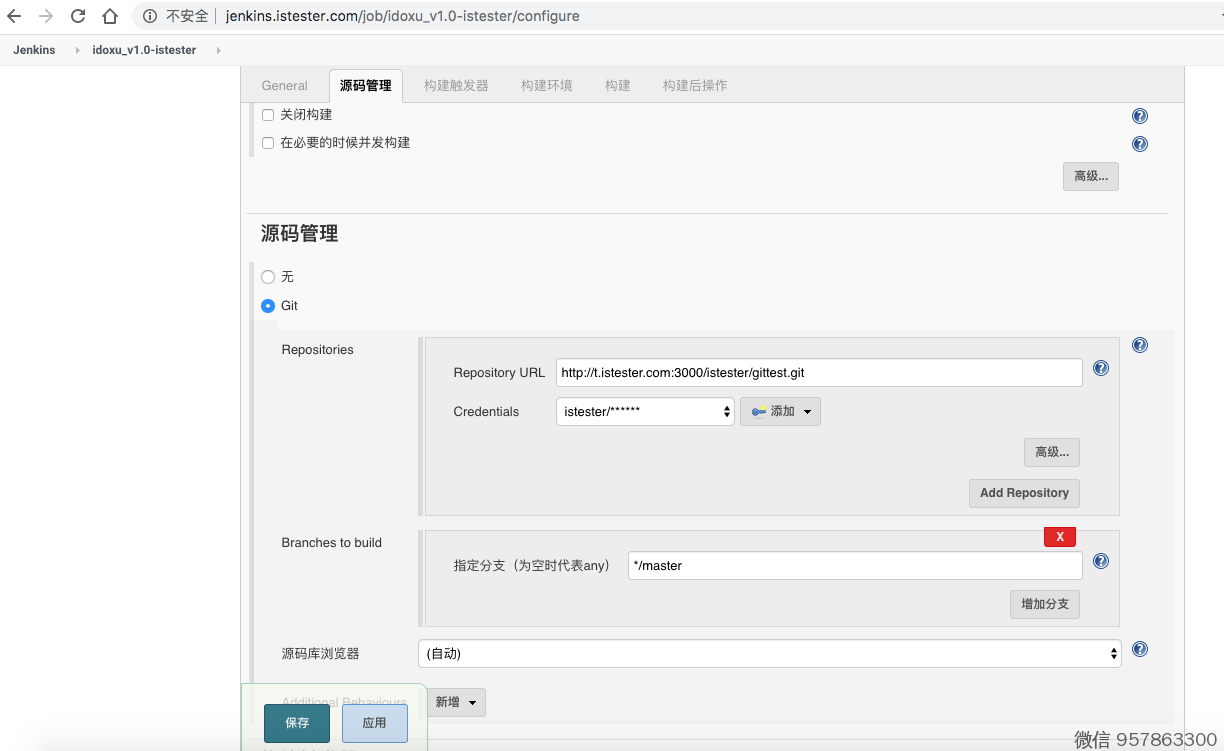Image resolution: width=1224 pixels, height=751 pixels.
Task: Click into Repository URL text field
Action: (x=818, y=373)
